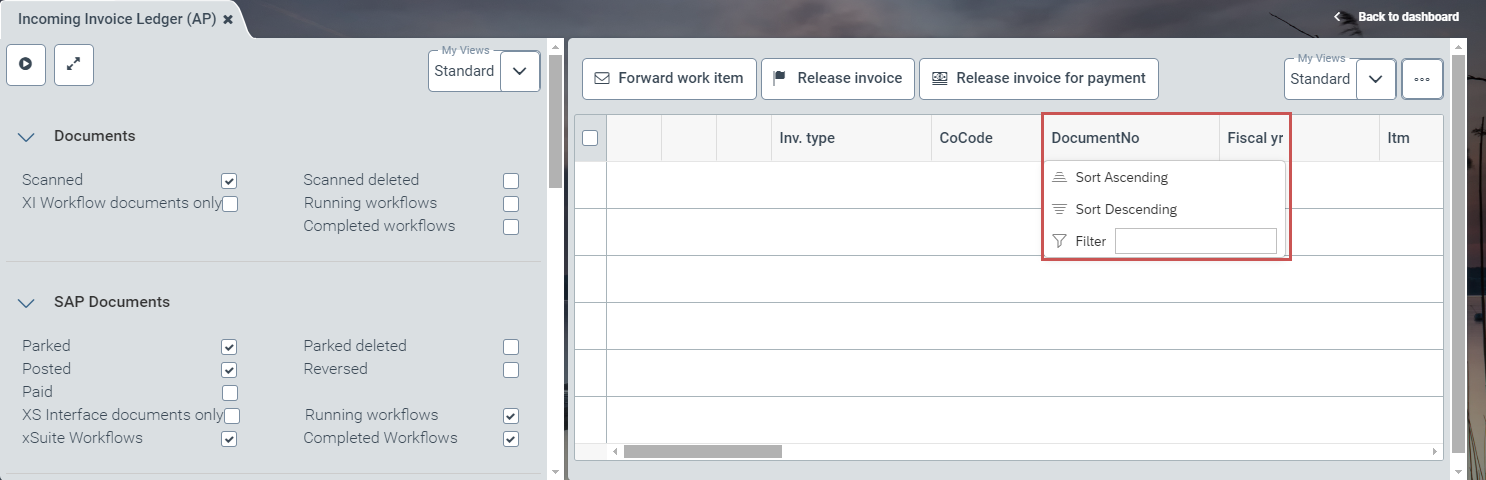
Task: Click the Forward work item button
Action: point(669,79)
